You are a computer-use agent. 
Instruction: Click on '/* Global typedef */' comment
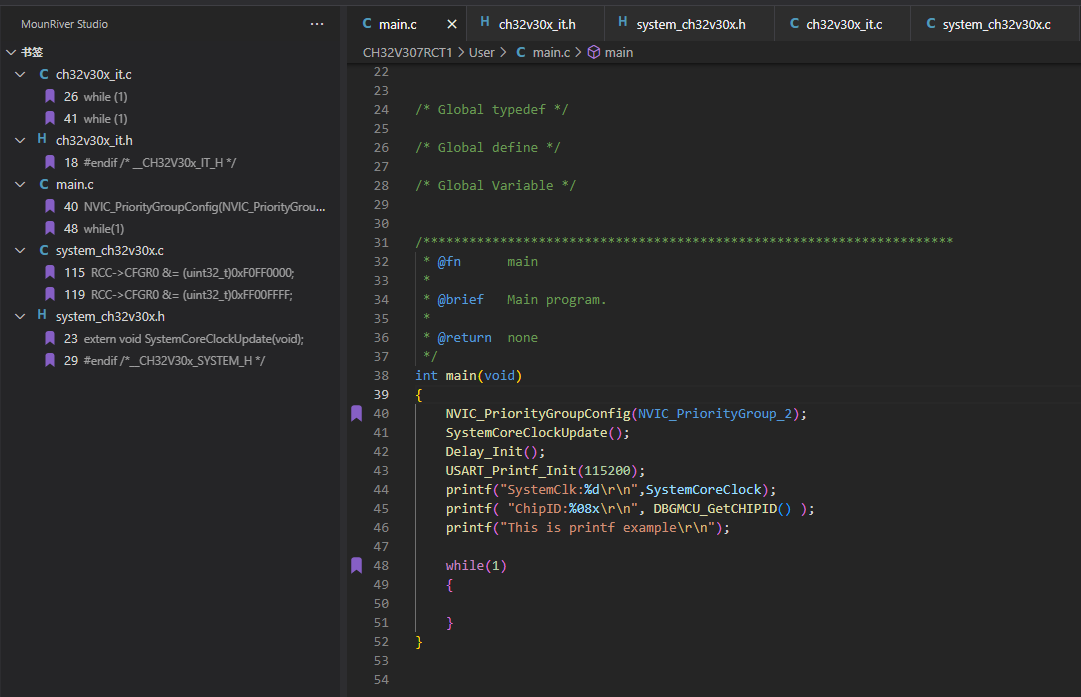pyautogui.click(x=492, y=110)
